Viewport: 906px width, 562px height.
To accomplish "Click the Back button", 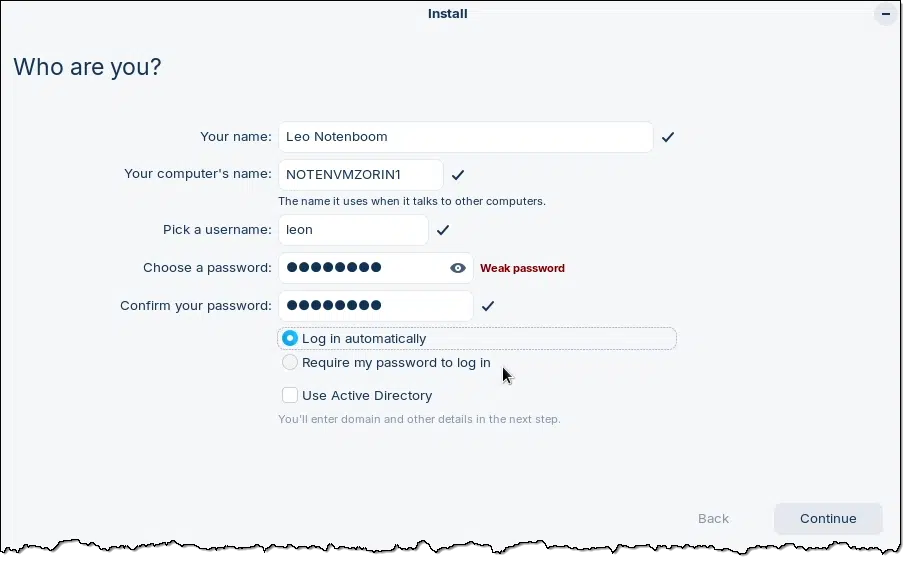I will coord(713,518).
